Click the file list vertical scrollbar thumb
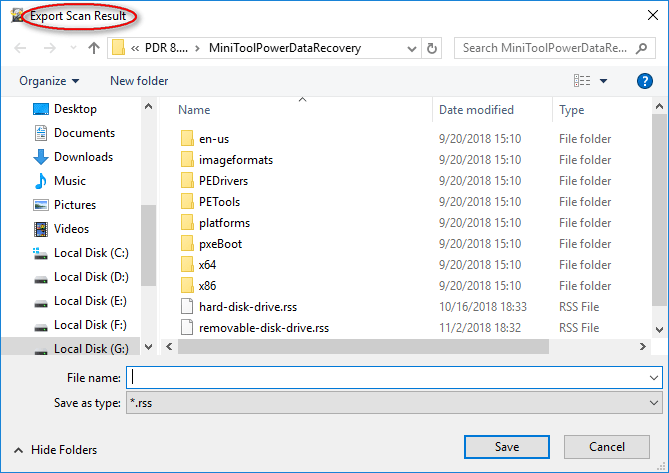This screenshot has width=669, height=473. 659,209
